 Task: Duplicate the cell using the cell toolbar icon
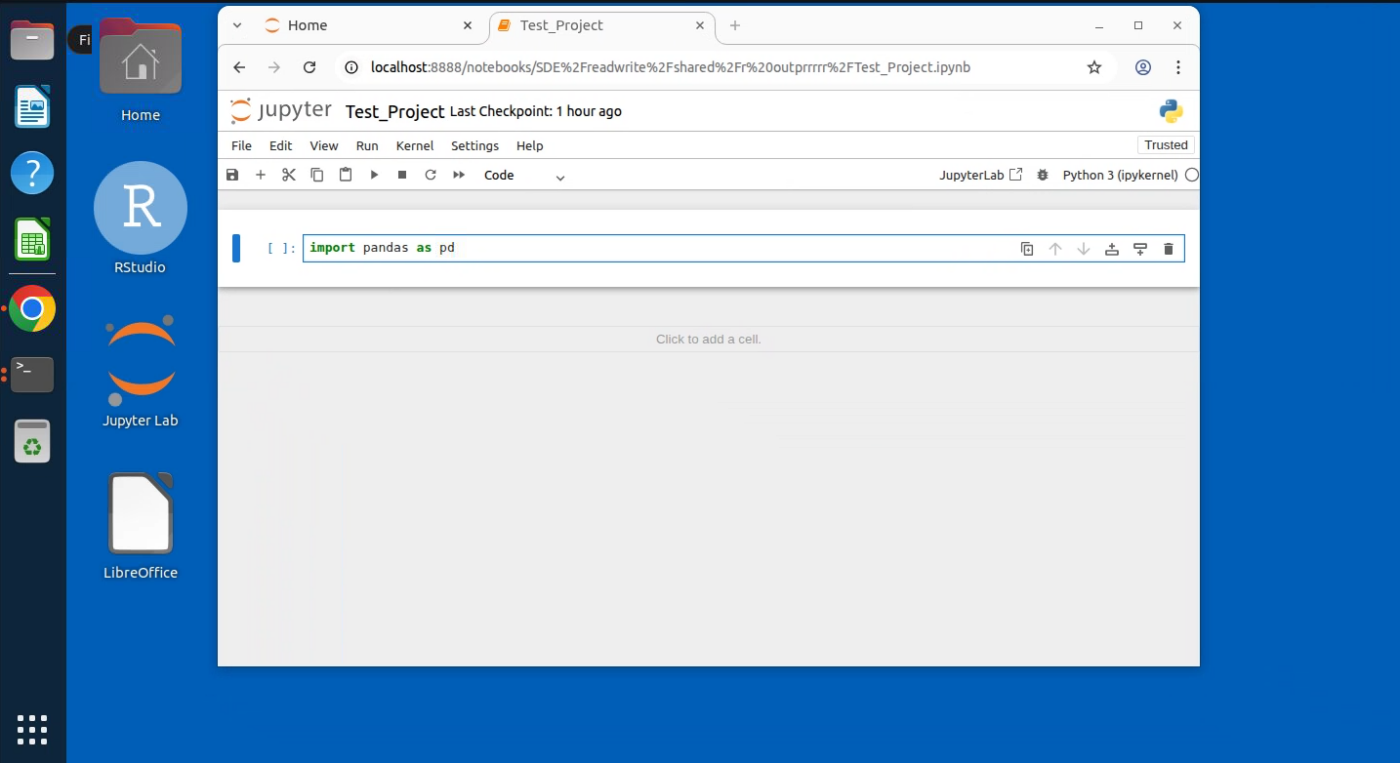pyautogui.click(x=1027, y=249)
